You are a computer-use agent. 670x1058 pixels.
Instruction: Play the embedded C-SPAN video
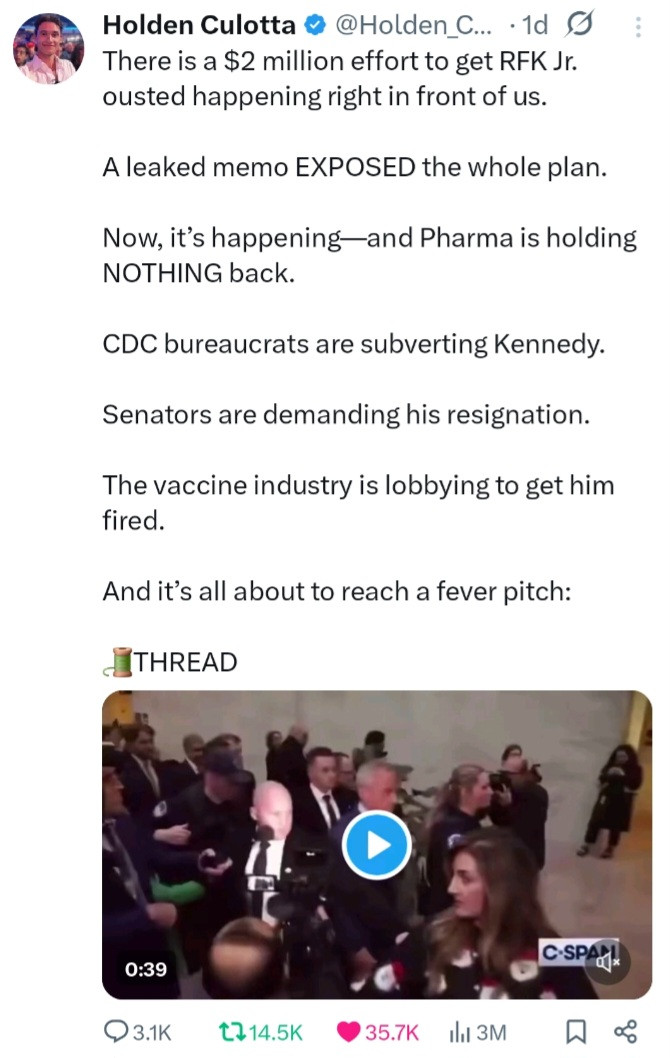(x=376, y=845)
